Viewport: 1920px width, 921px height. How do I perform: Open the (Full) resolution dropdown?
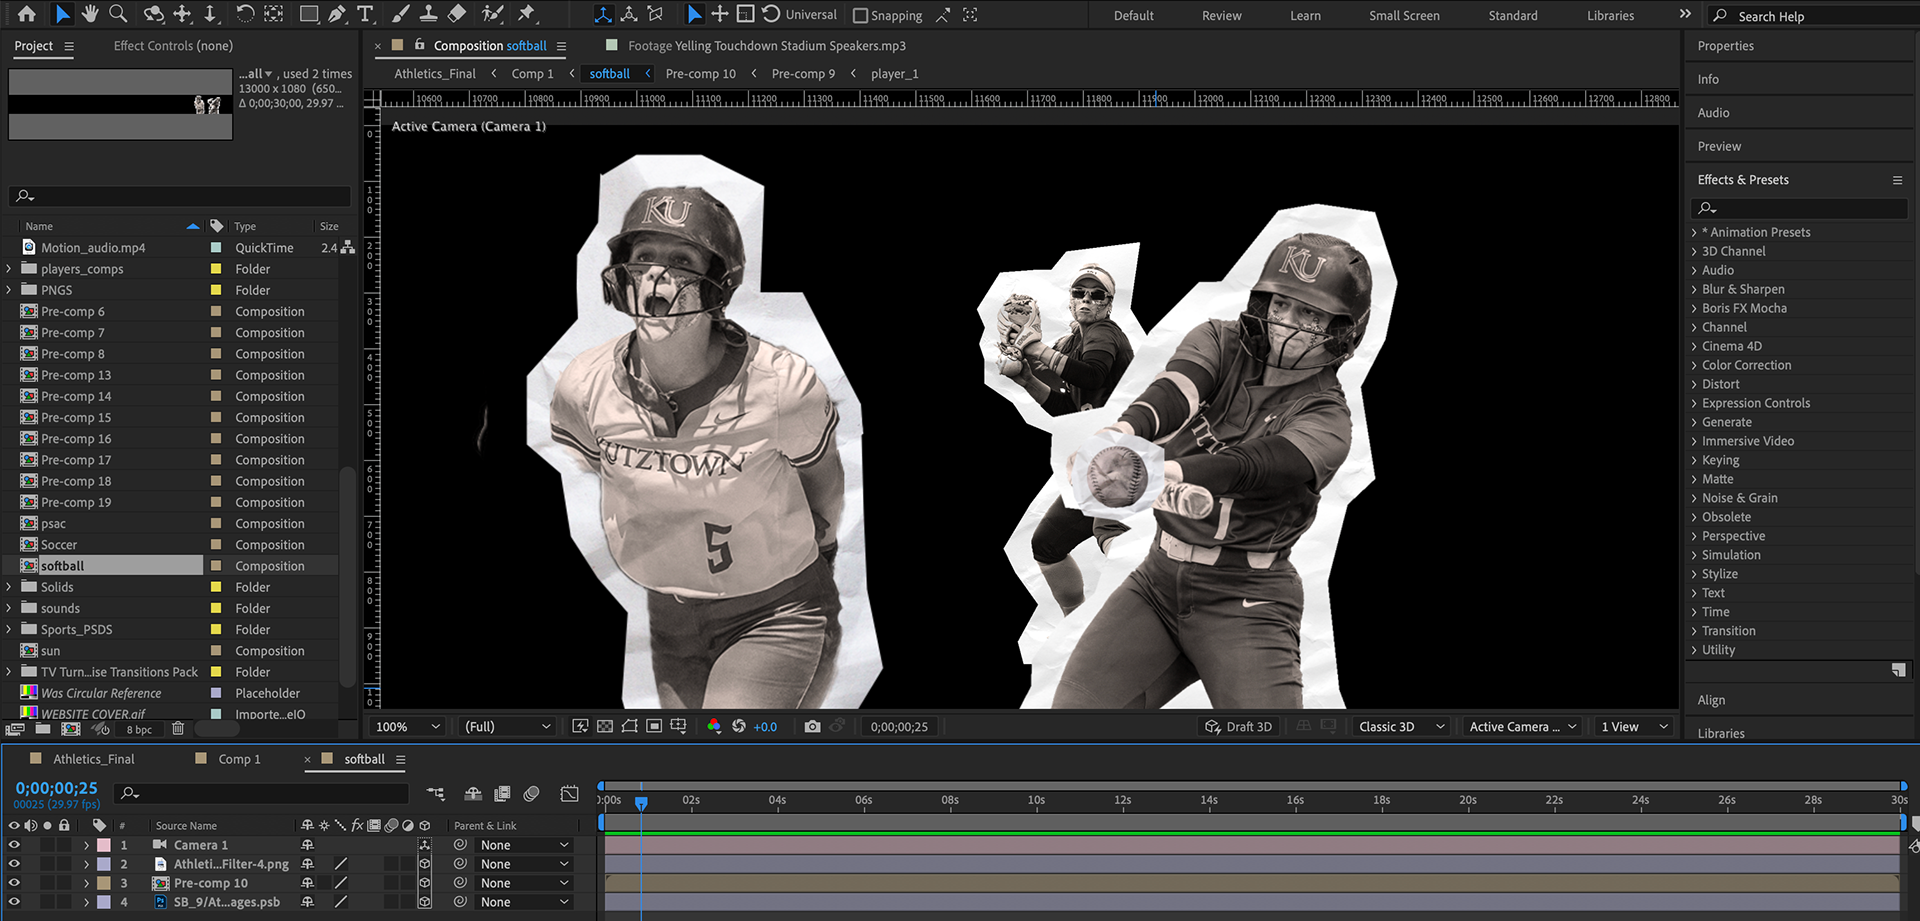coord(508,727)
